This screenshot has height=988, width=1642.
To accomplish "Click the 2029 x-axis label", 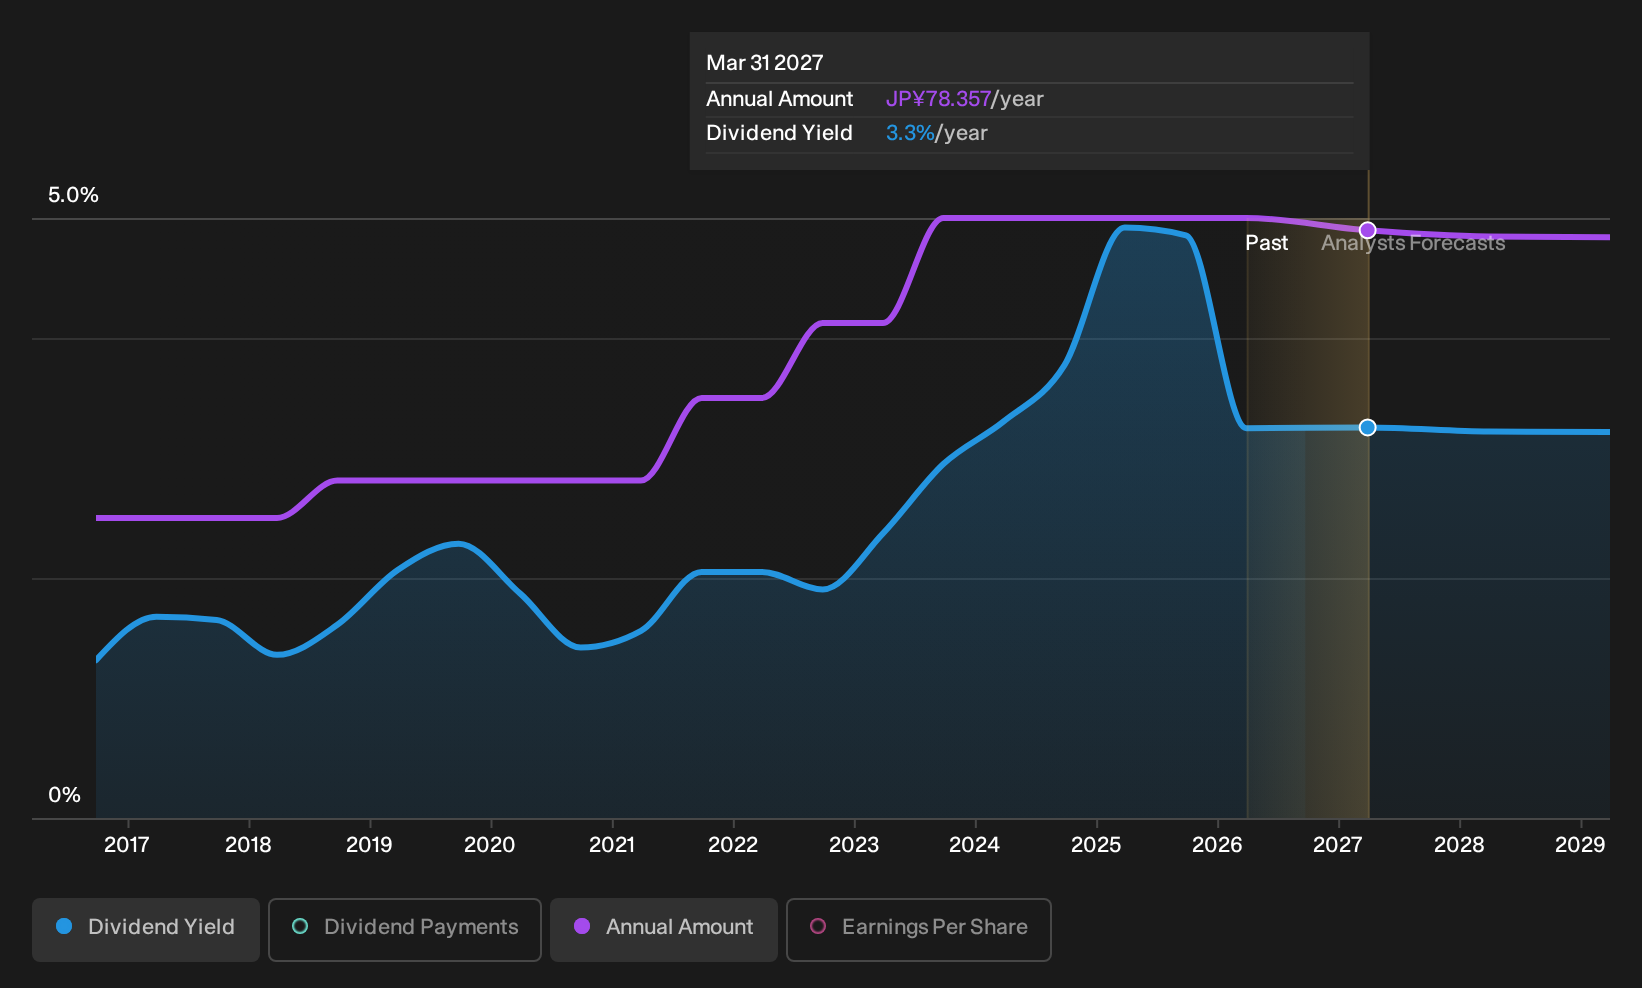I will tap(1580, 845).
